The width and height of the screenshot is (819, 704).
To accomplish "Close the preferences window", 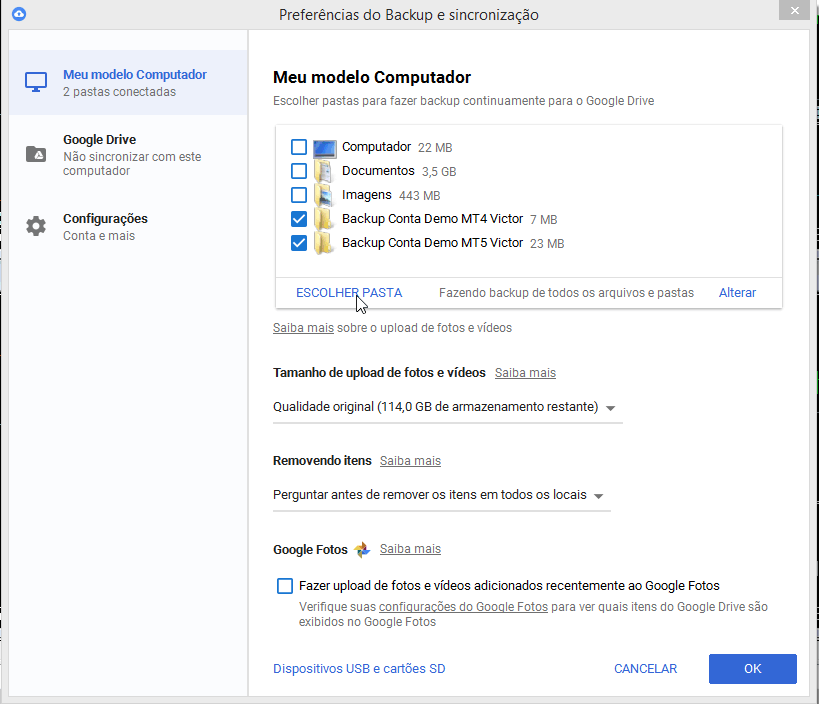I will click(794, 10).
